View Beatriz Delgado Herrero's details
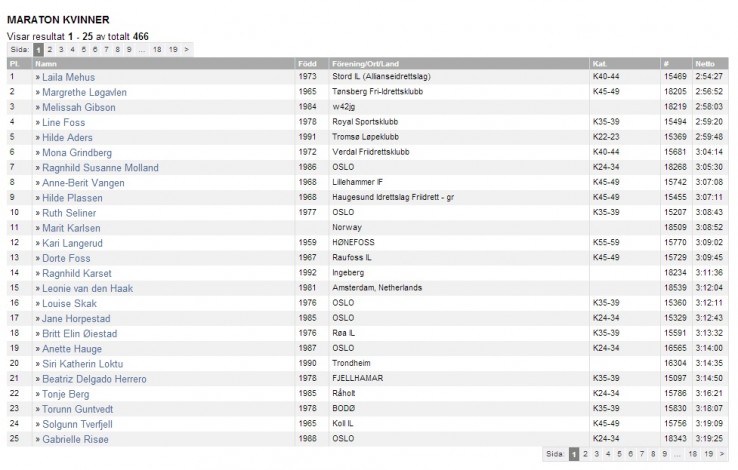Image resolution: width=738 pixels, height=470 pixels. 98,379
